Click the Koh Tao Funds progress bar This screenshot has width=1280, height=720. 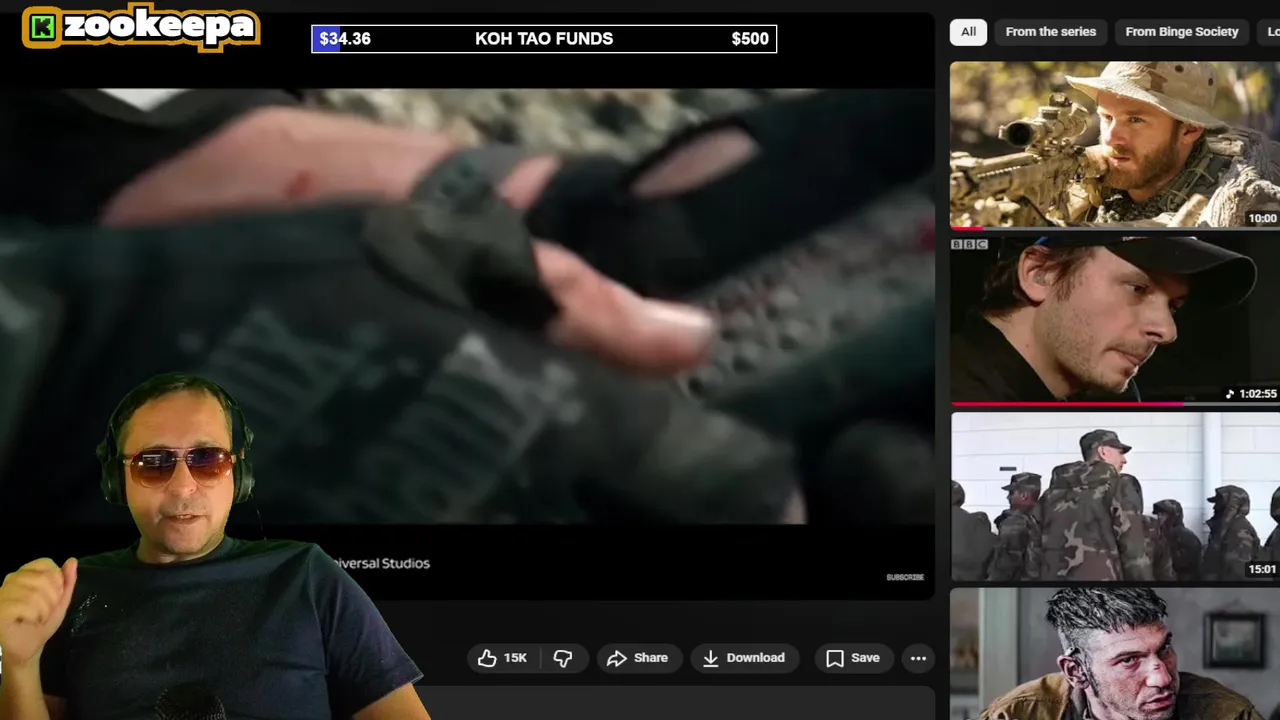(544, 39)
